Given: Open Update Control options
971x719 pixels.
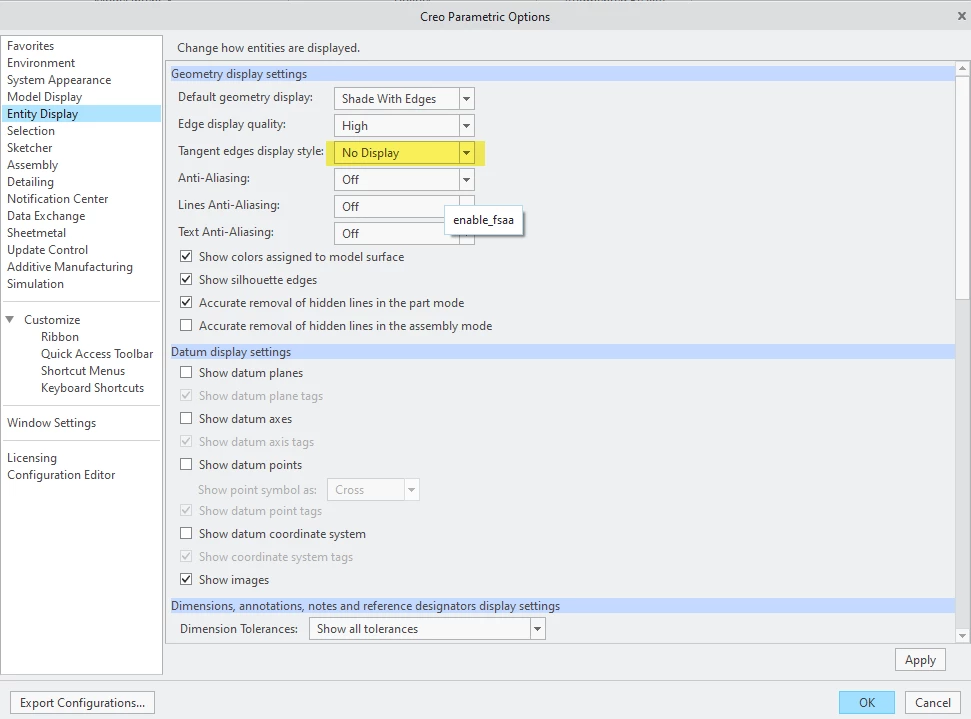Looking at the screenshot, I should 48,250.
